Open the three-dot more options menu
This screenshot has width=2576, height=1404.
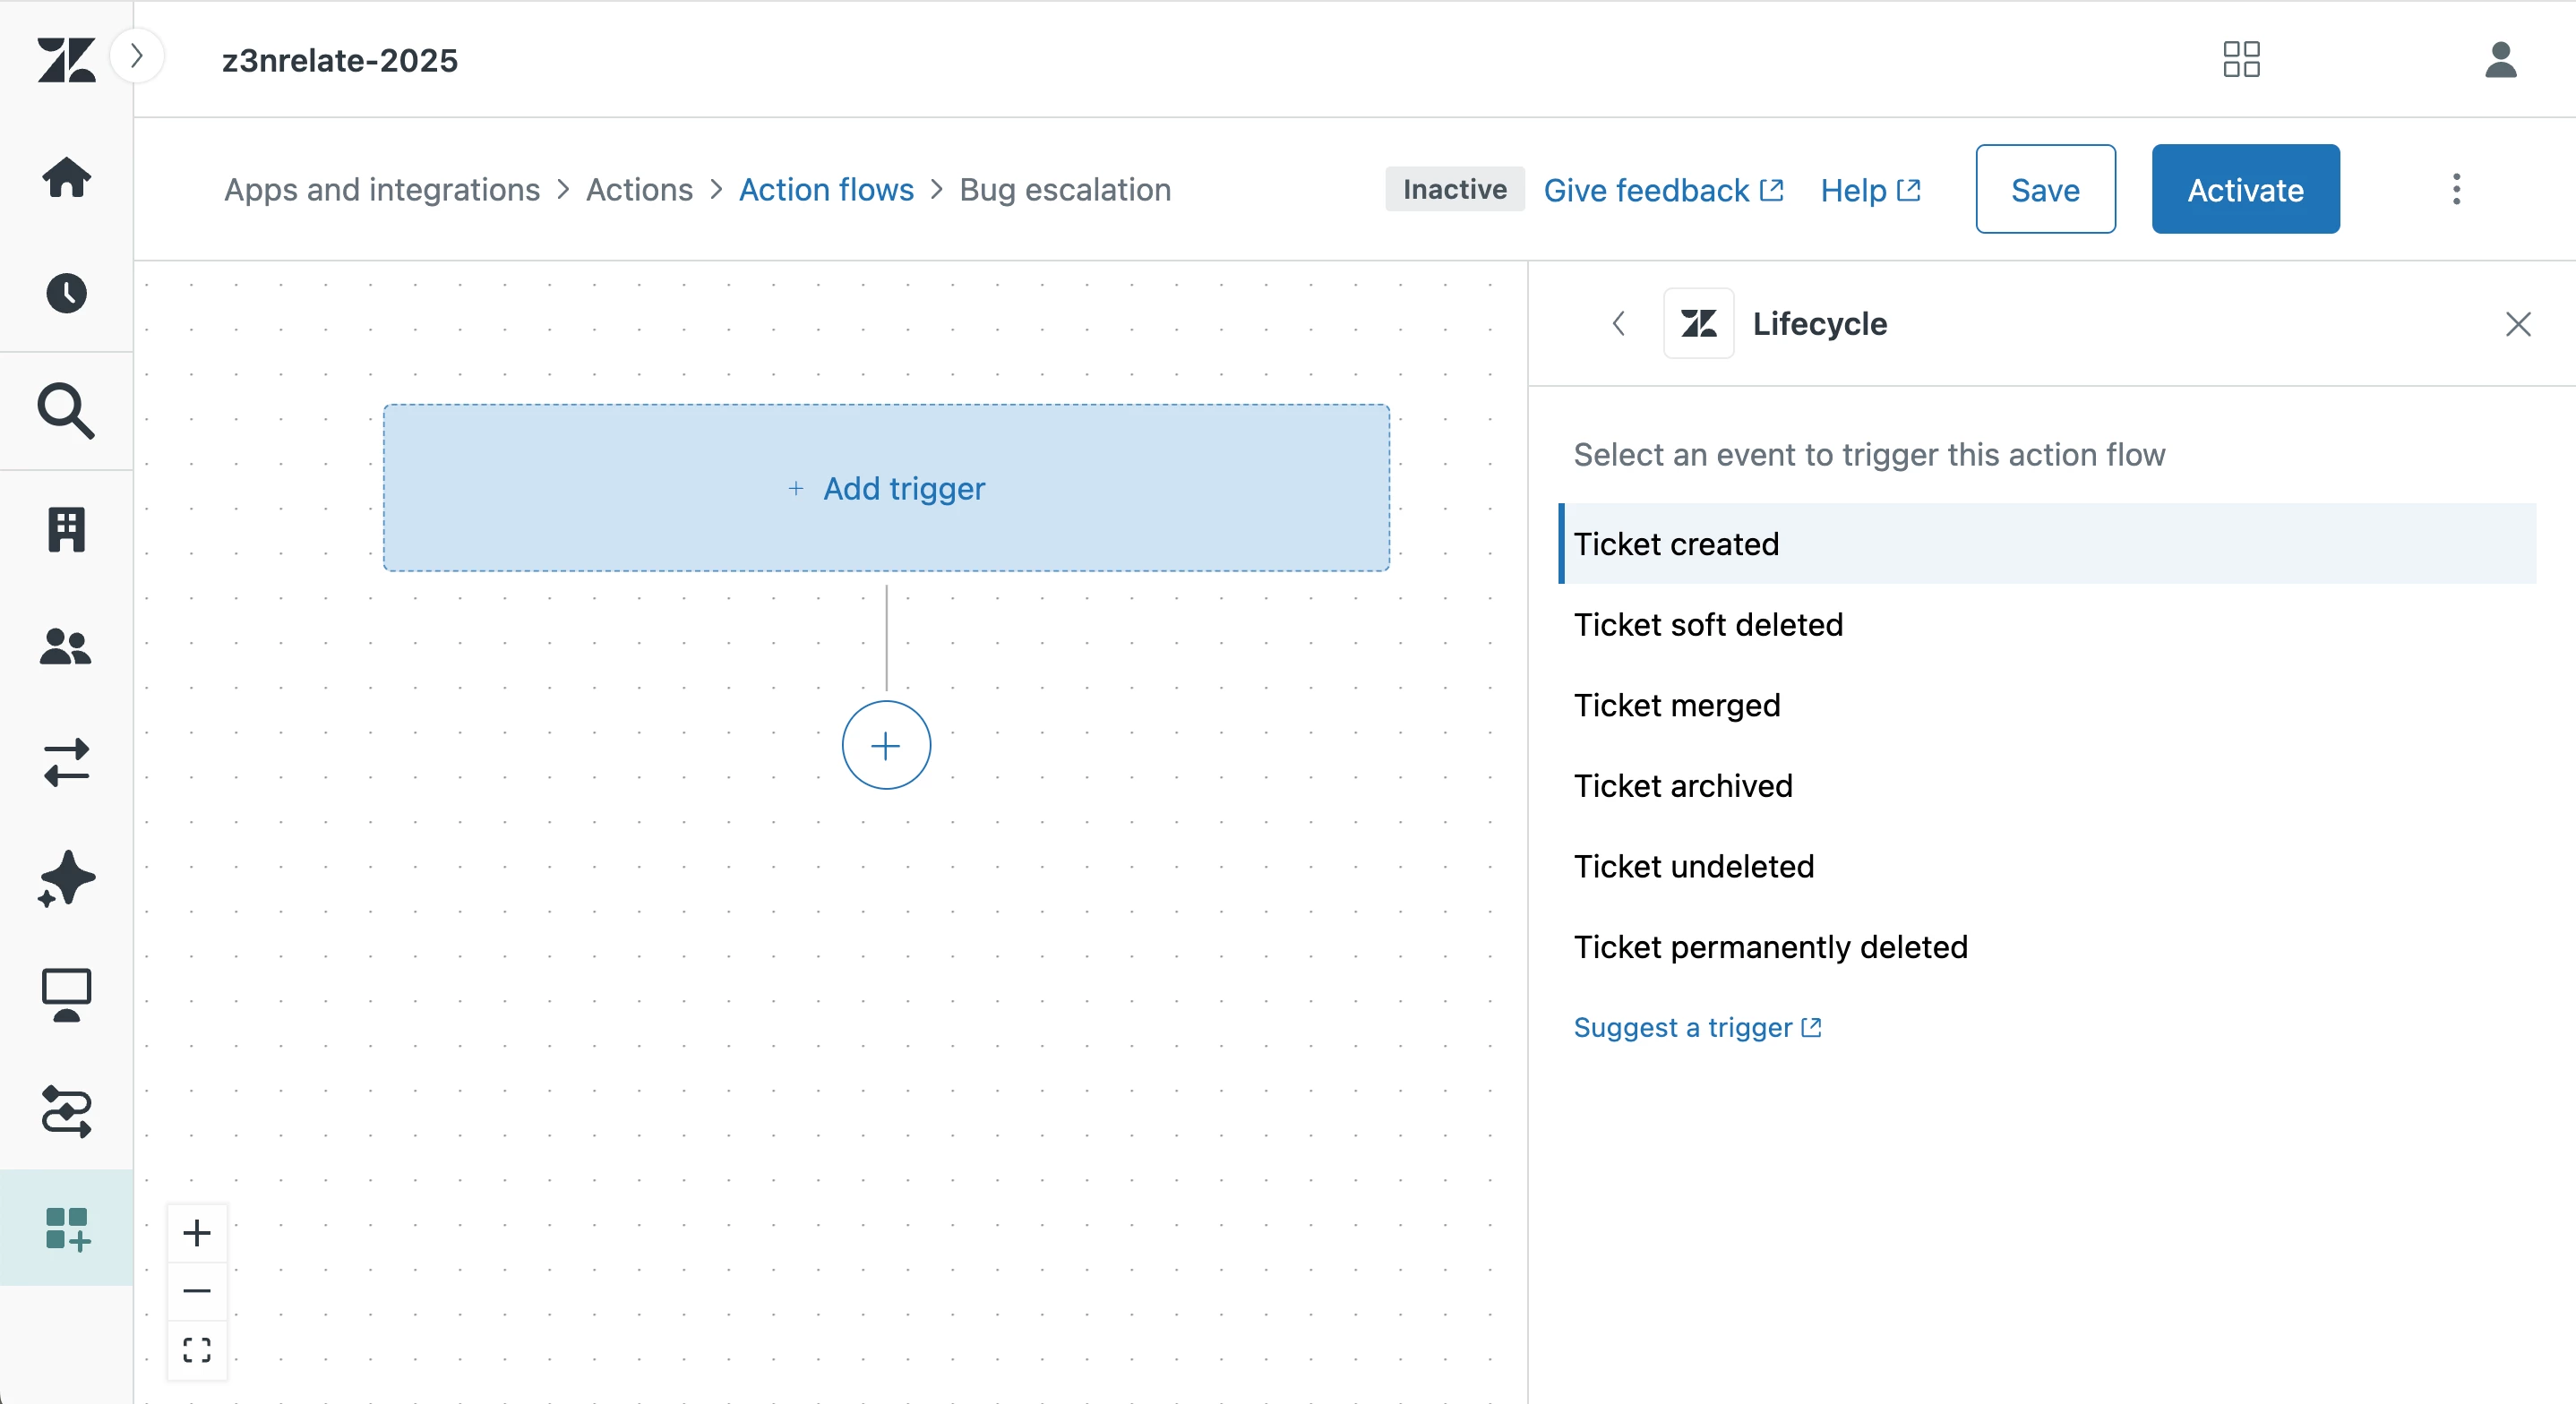pos(2456,189)
